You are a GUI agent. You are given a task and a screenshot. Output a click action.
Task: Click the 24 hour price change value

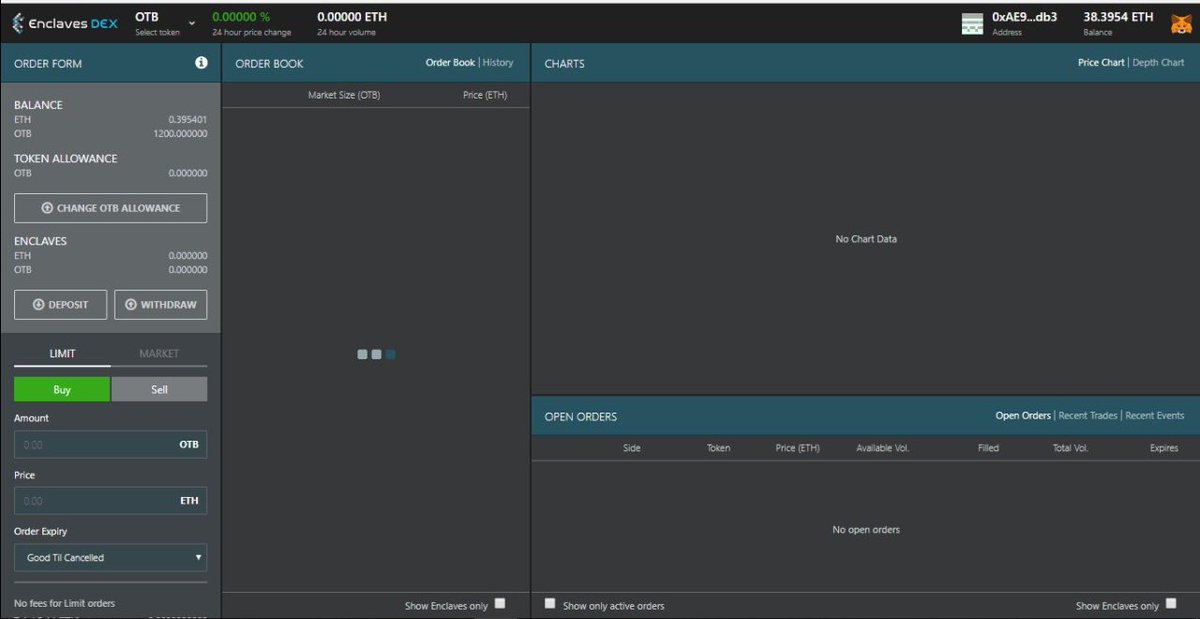[241, 17]
